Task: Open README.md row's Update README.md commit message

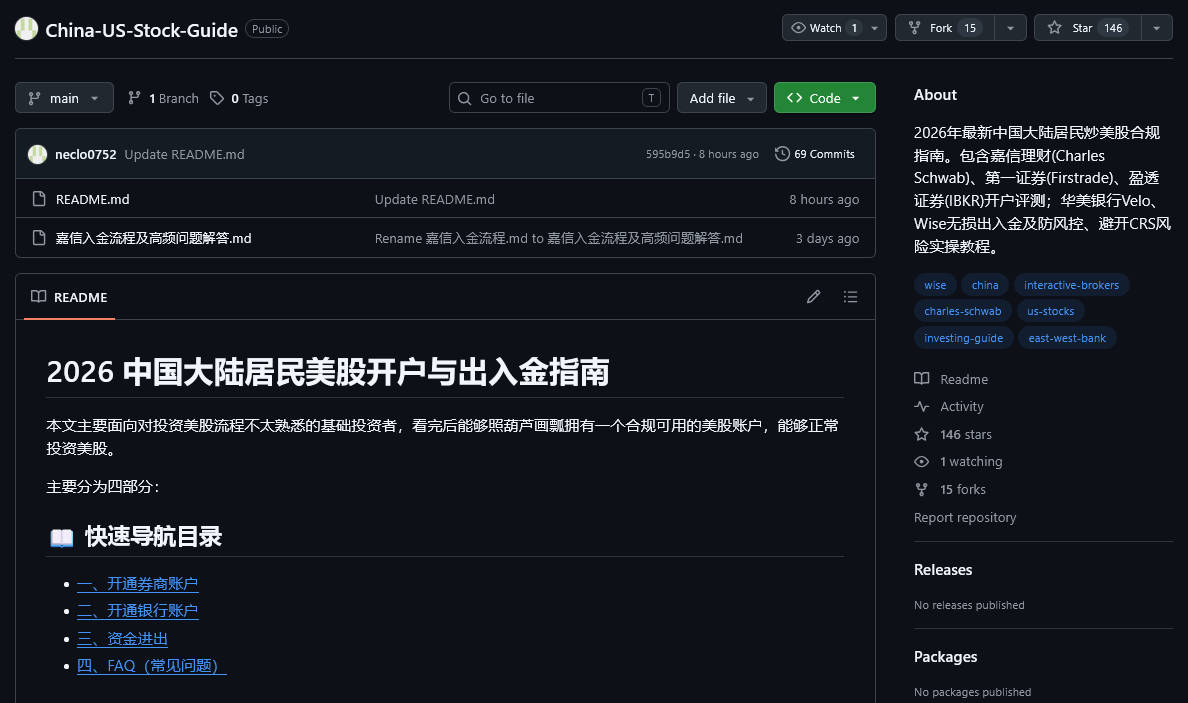Action: (435, 199)
